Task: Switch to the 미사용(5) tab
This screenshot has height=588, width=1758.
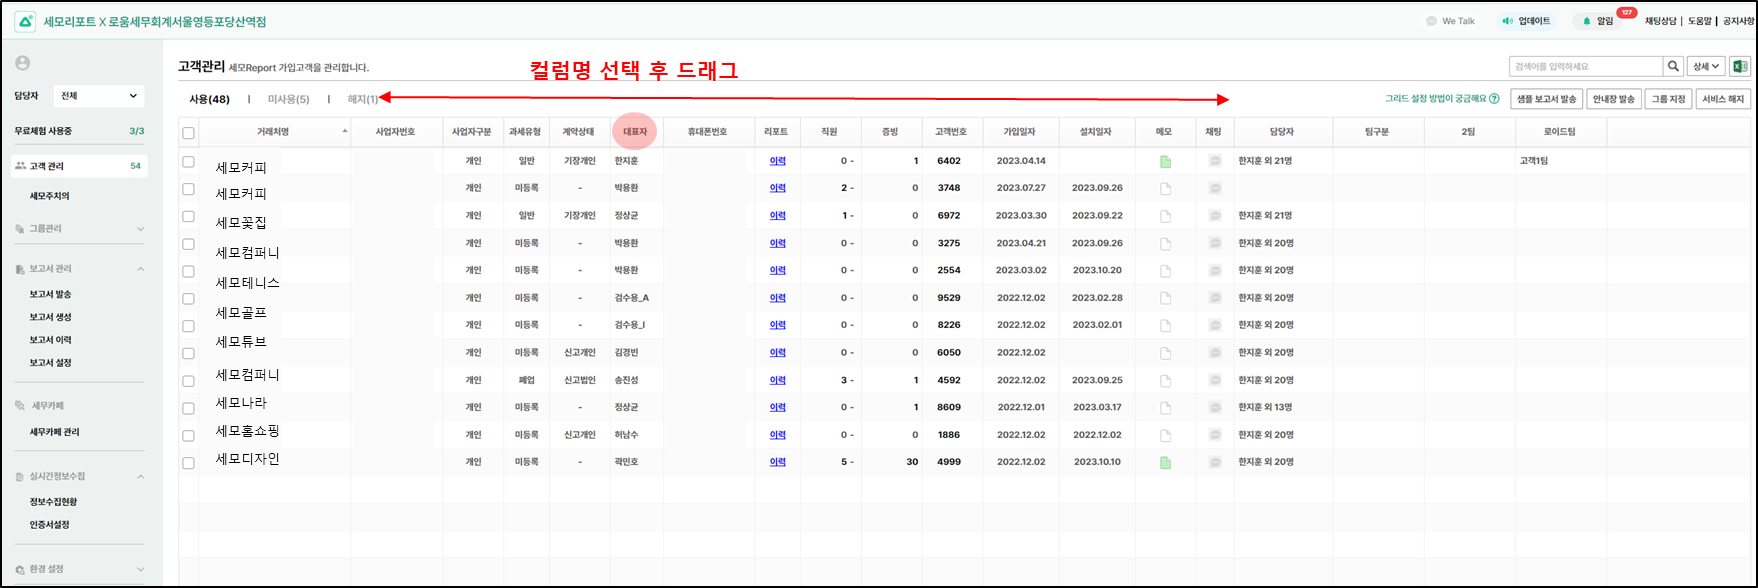Action: point(288,99)
